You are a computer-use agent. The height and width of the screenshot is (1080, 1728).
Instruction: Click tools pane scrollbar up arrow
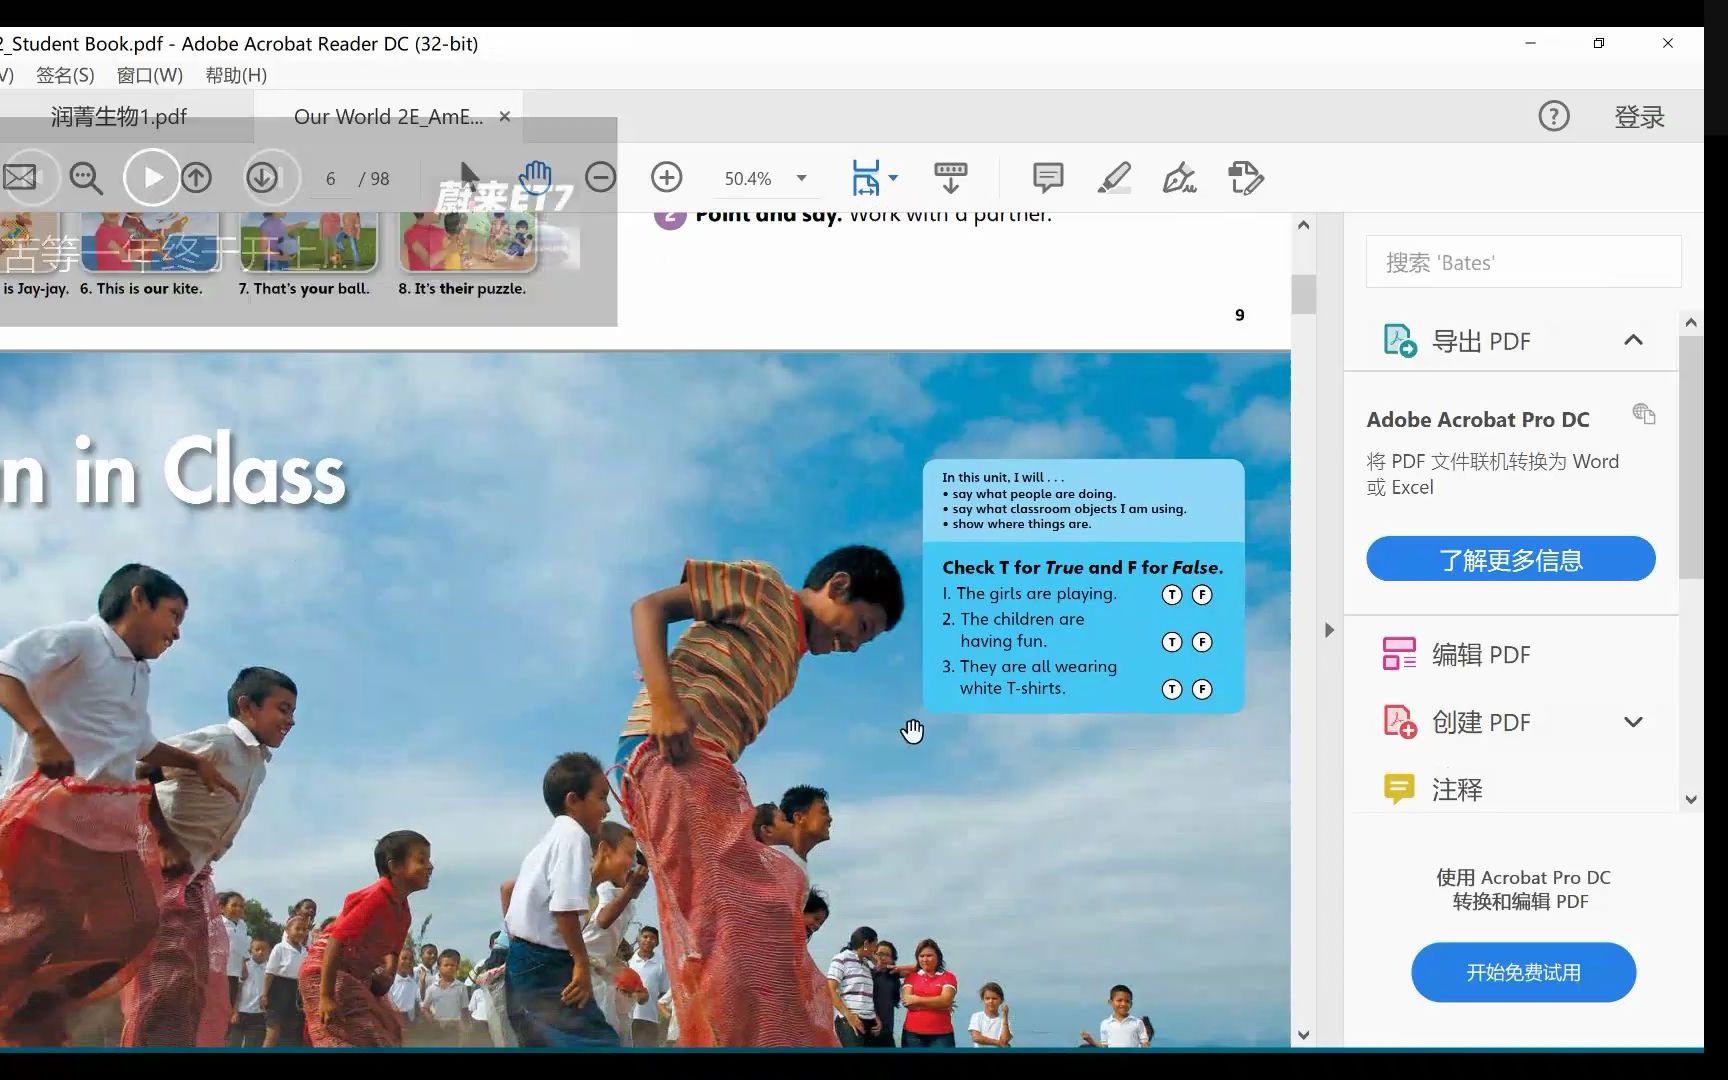click(x=1691, y=322)
